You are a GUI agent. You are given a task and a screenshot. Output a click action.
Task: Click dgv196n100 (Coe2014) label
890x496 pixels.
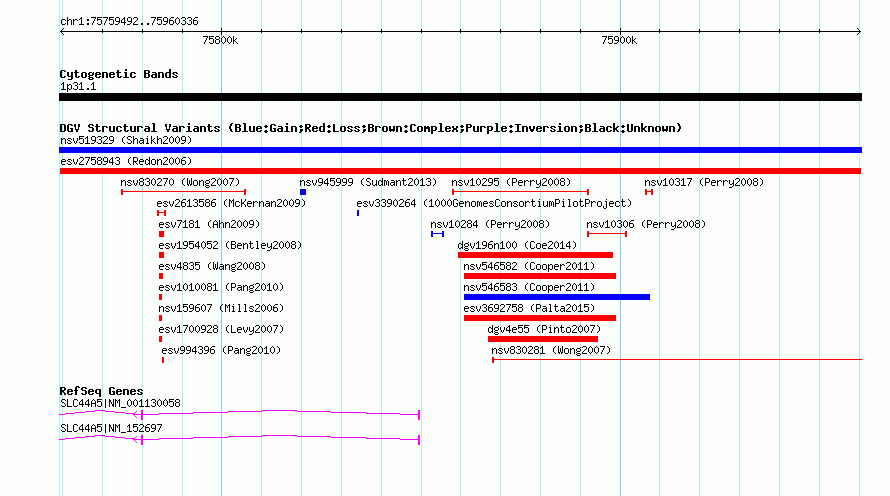click(x=517, y=245)
